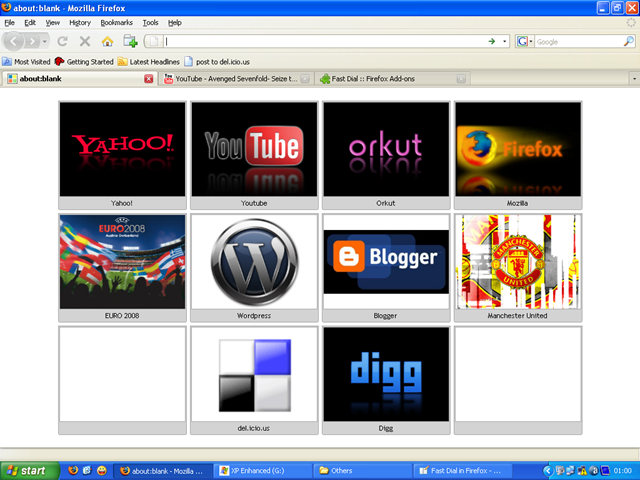This screenshot has width=640, height=480.
Task: Open the Google search engine selector
Action: point(524,41)
